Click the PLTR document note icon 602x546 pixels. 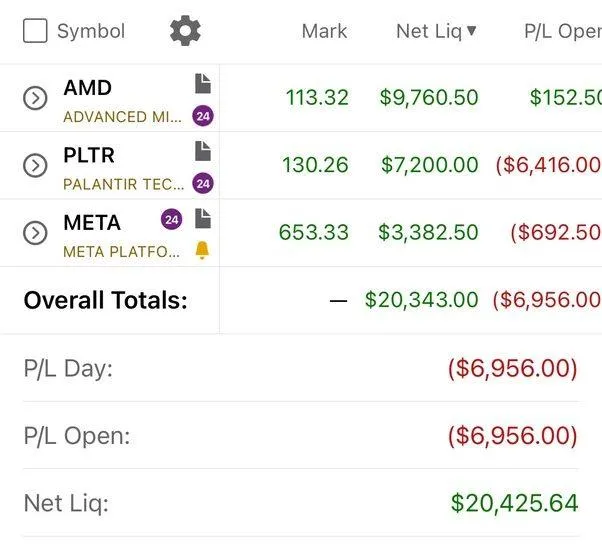(203, 151)
